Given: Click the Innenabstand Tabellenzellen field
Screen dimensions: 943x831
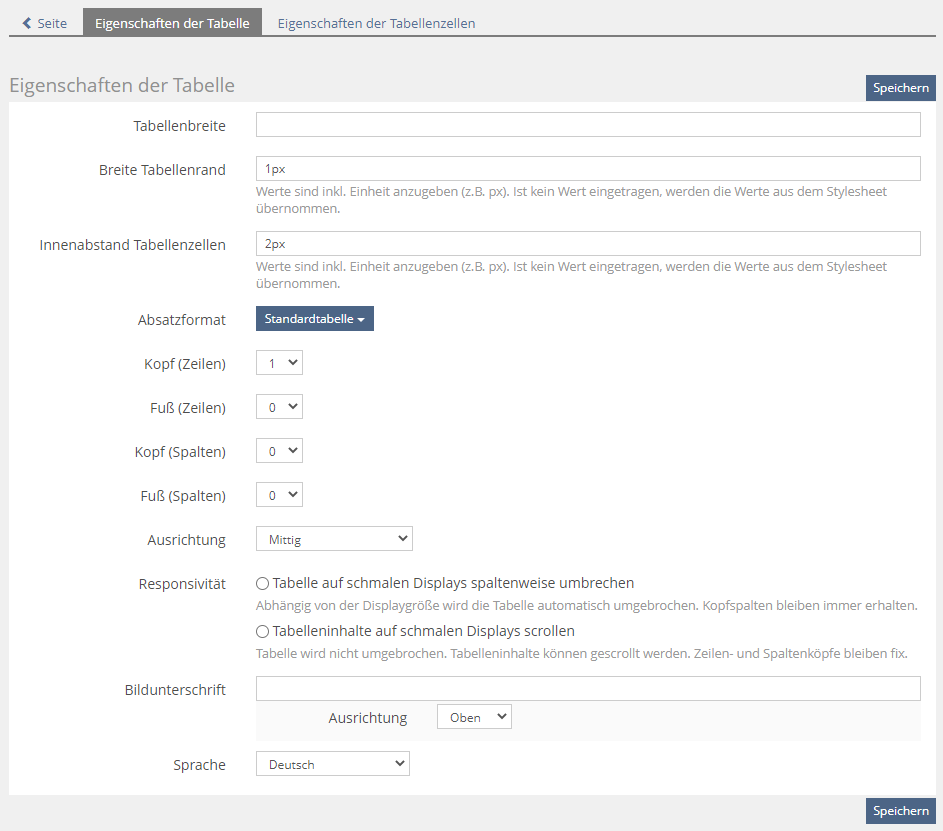Looking at the screenshot, I should (588, 244).
